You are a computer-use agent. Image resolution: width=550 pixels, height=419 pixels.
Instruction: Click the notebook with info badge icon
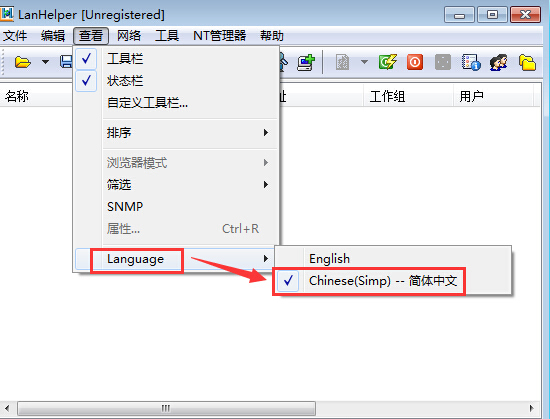[471, 62]
